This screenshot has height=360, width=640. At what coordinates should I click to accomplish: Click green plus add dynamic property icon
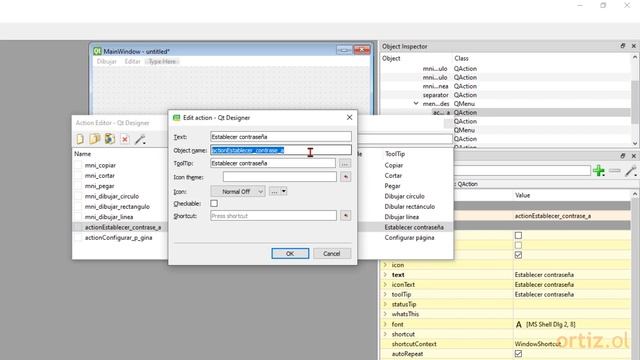(599, 171)
